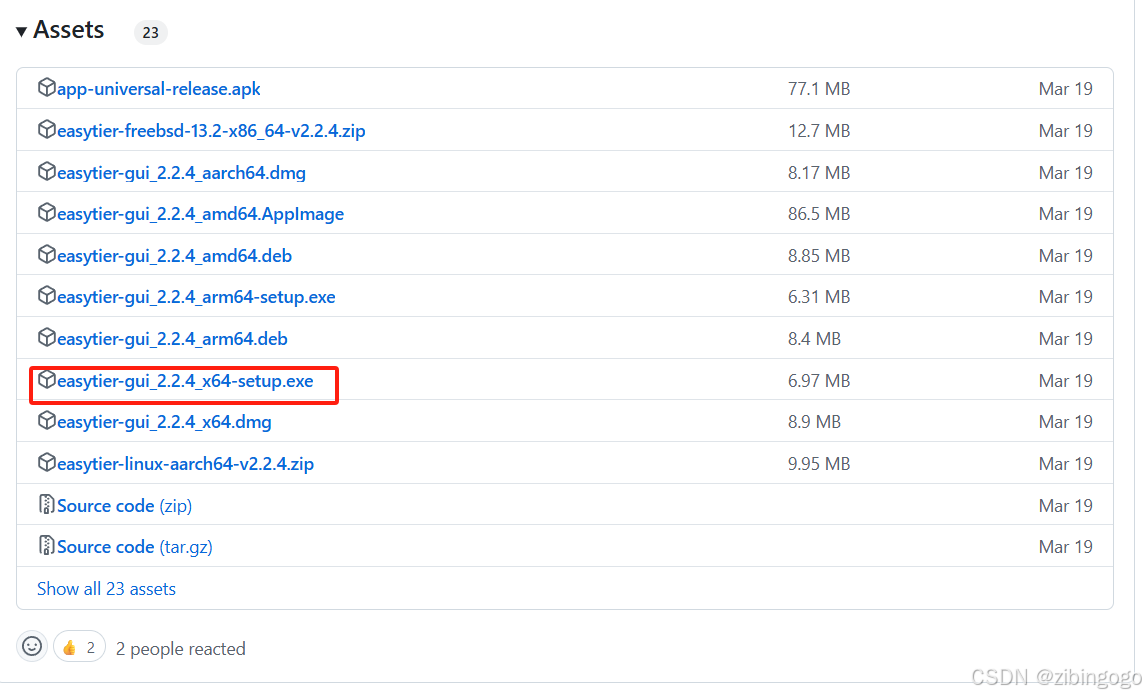Click package icon beside amd64.AppImage
This screenshot has height=697, width=1146.
click(x=46, y=212)
